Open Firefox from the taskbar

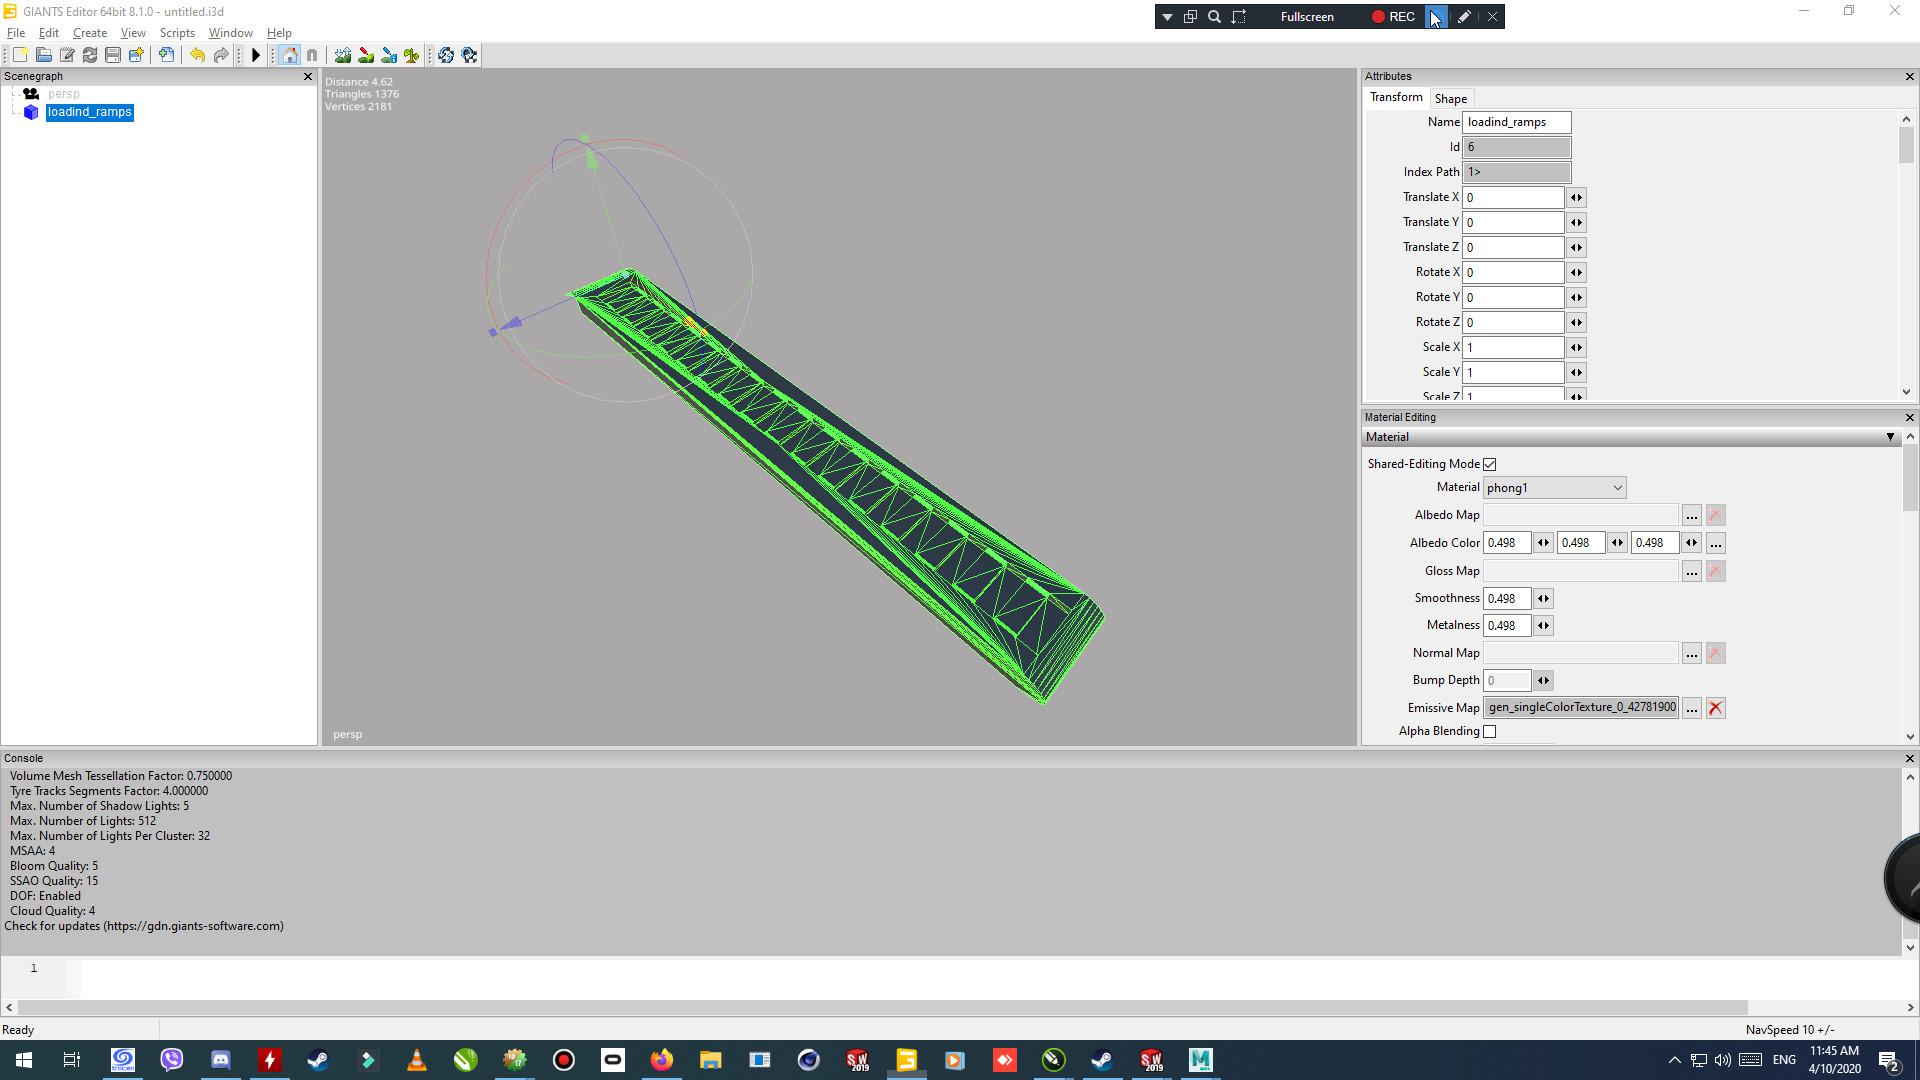click(662, 1060)
